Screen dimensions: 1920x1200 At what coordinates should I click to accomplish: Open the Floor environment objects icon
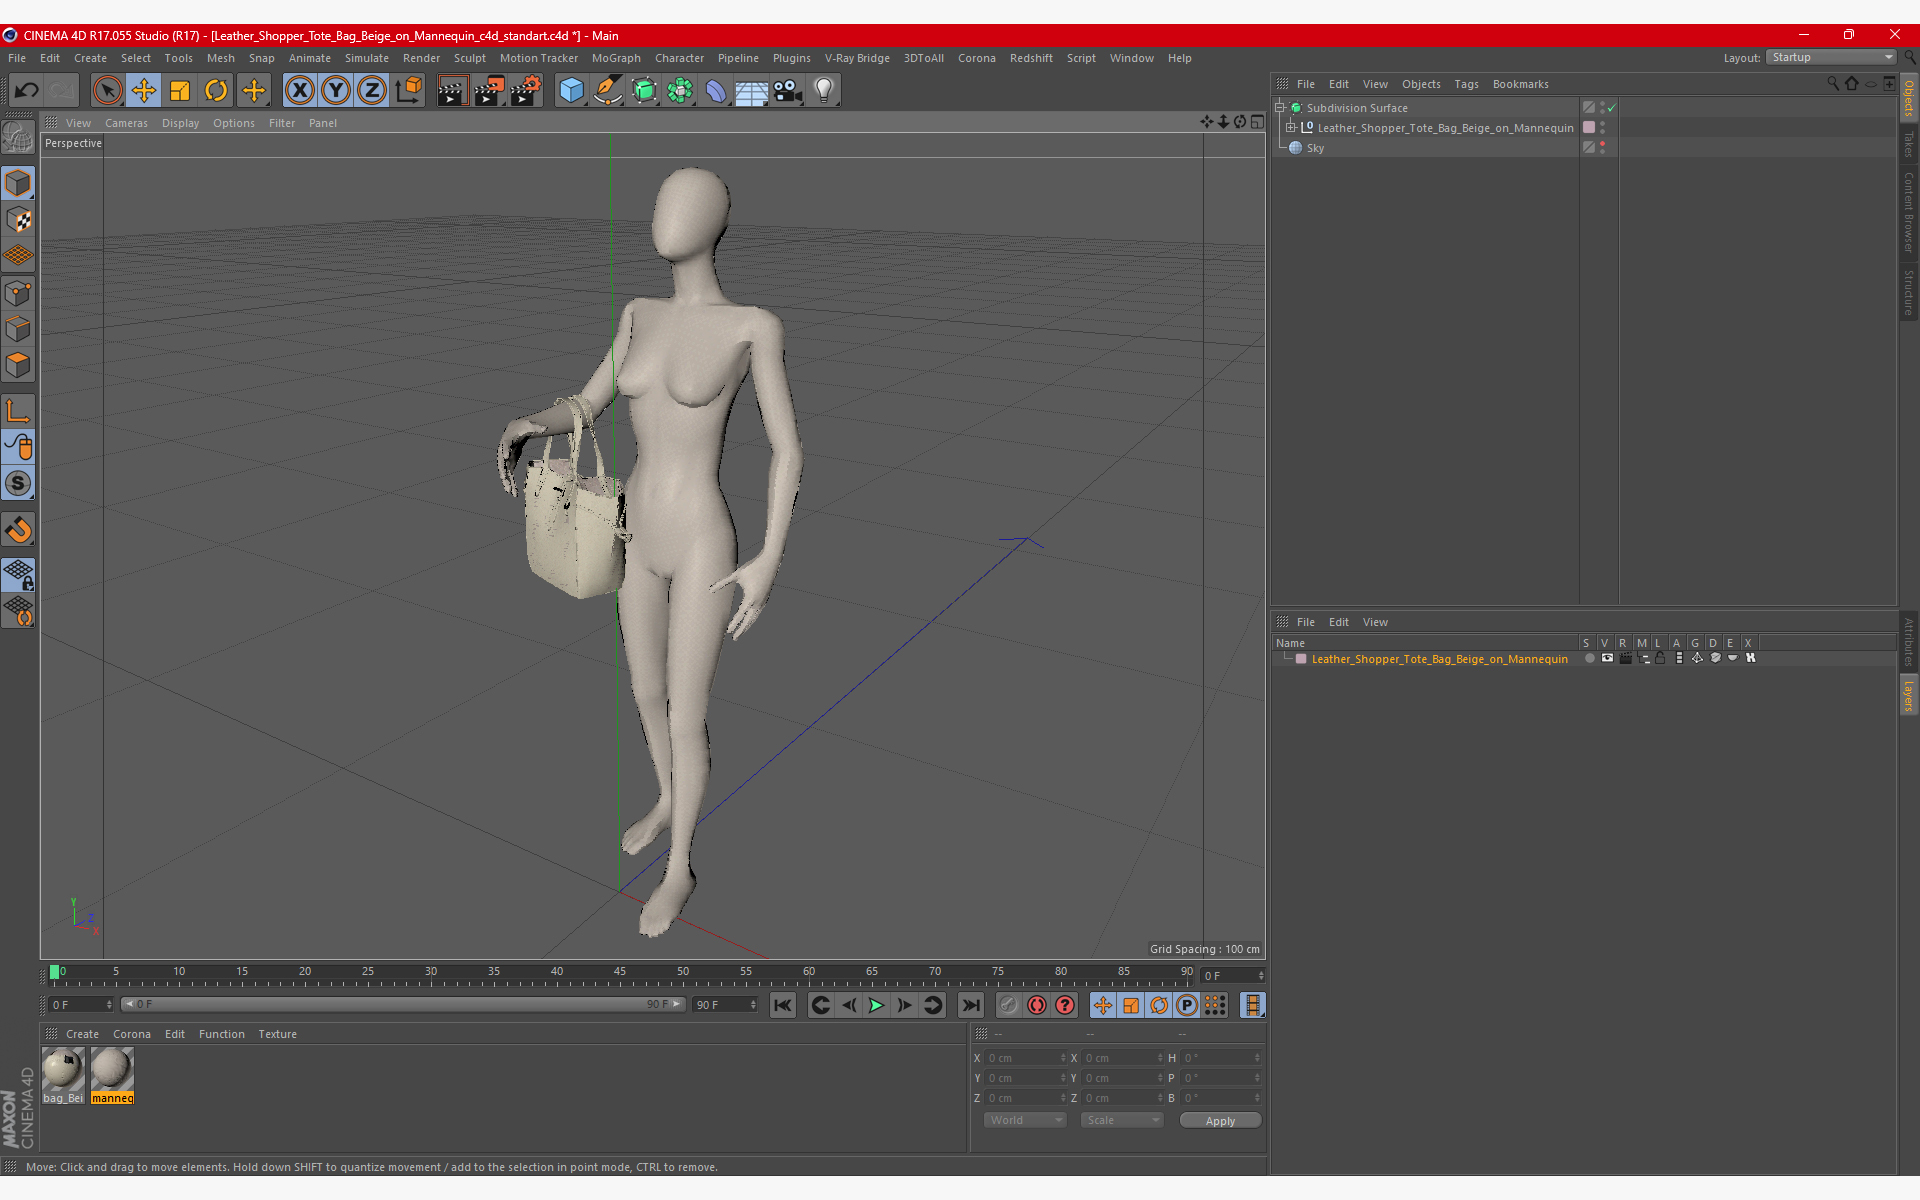pos(751,91)
